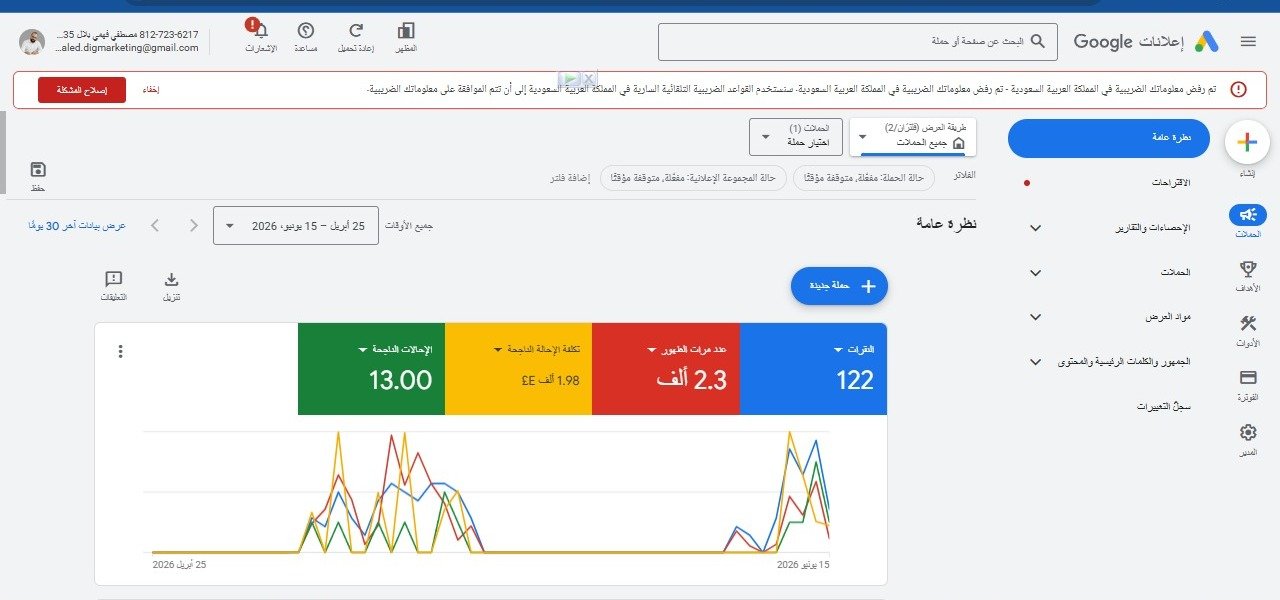Viewport: 1280px width, 600px height.
Task: Click the account email address text
Action: point(125,47)
